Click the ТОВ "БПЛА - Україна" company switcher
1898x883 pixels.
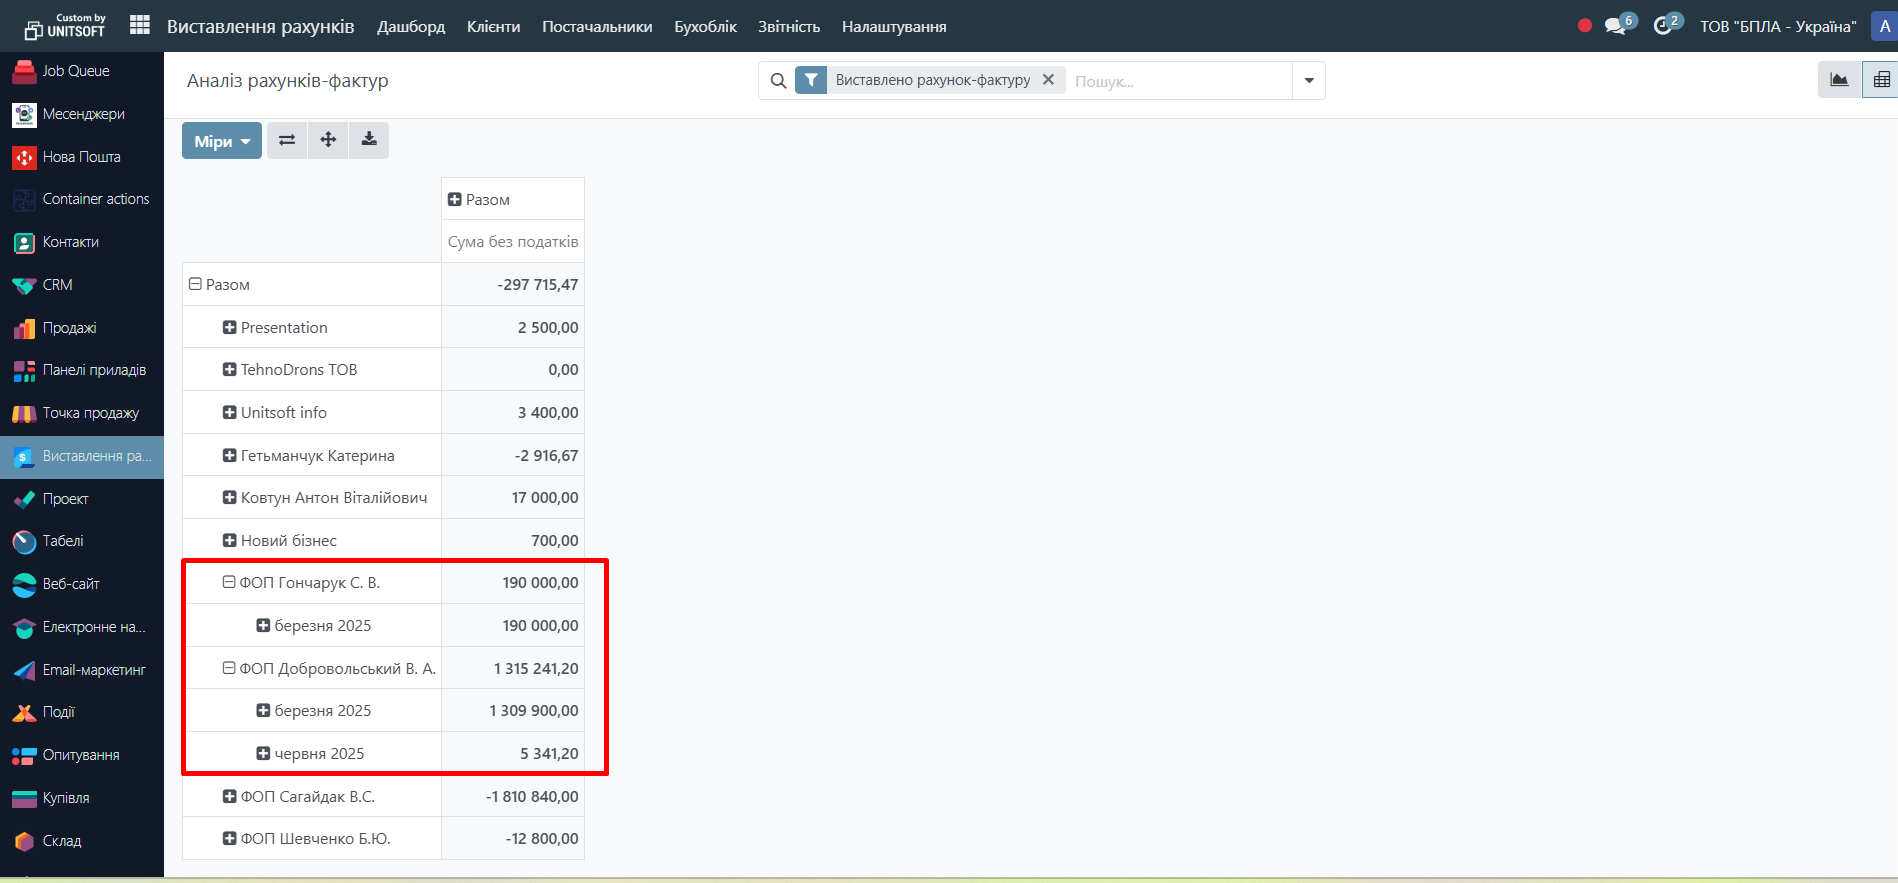pos(1777,27)
